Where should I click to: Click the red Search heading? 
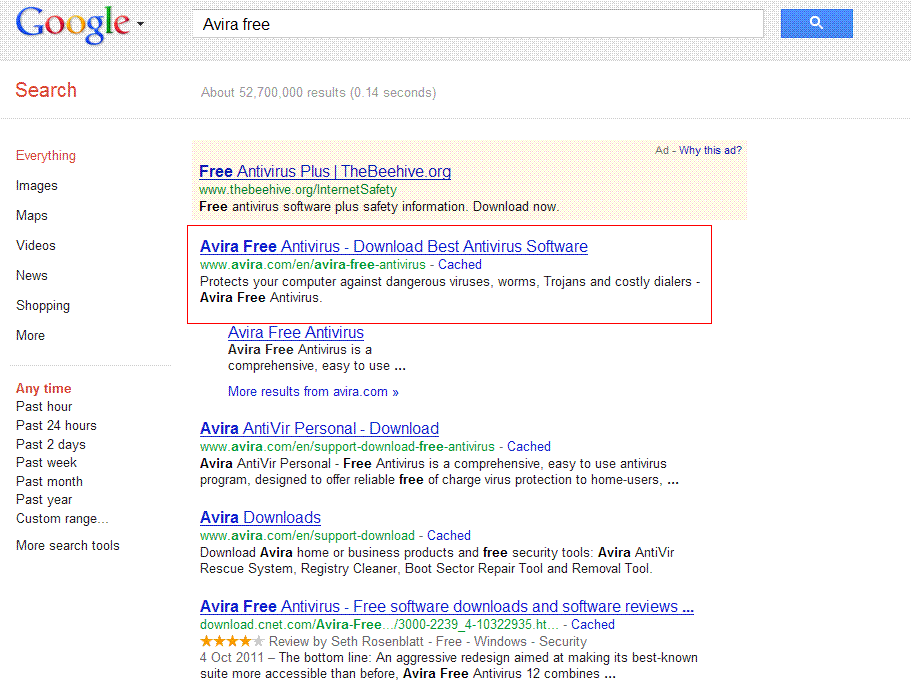(46, 90)
